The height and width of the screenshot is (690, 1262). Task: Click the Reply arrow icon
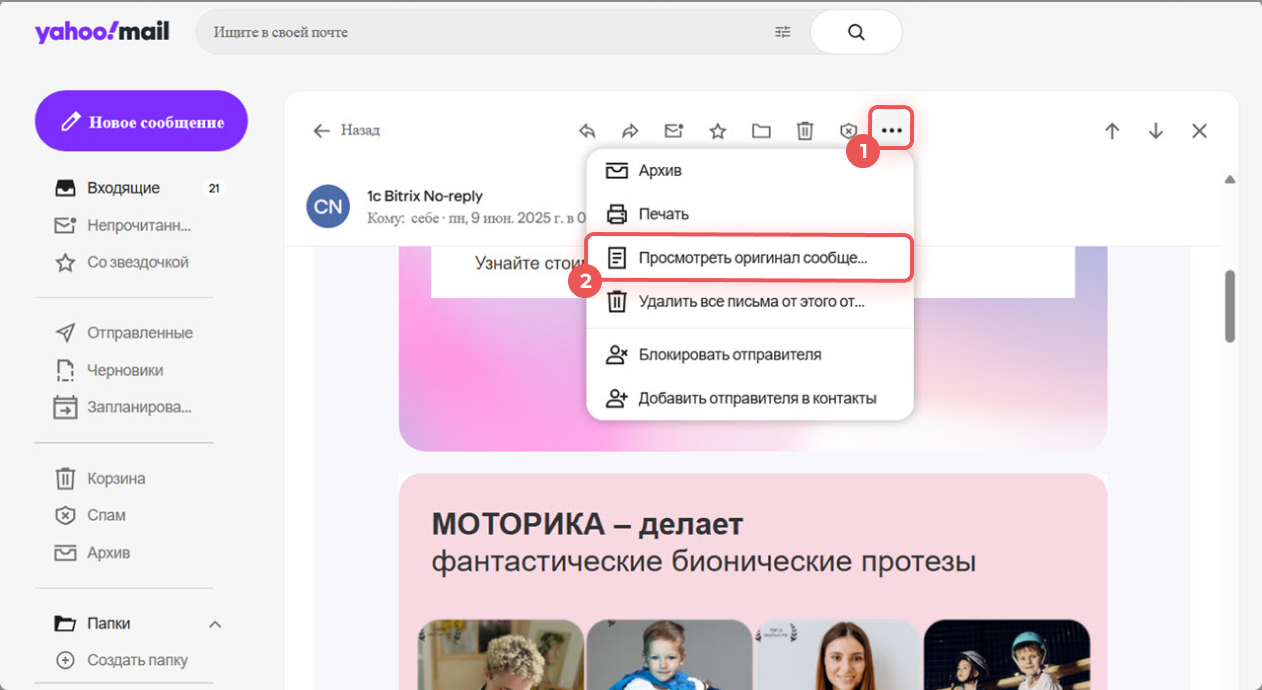[588, 131]
